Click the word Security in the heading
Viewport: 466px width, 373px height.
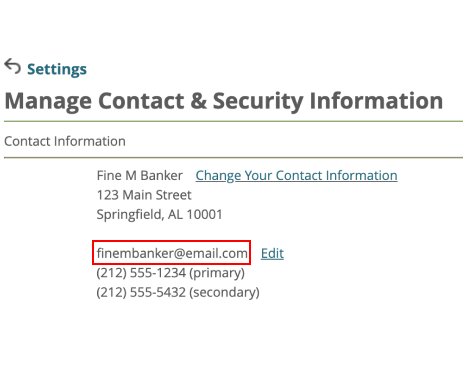coord(258,101)
